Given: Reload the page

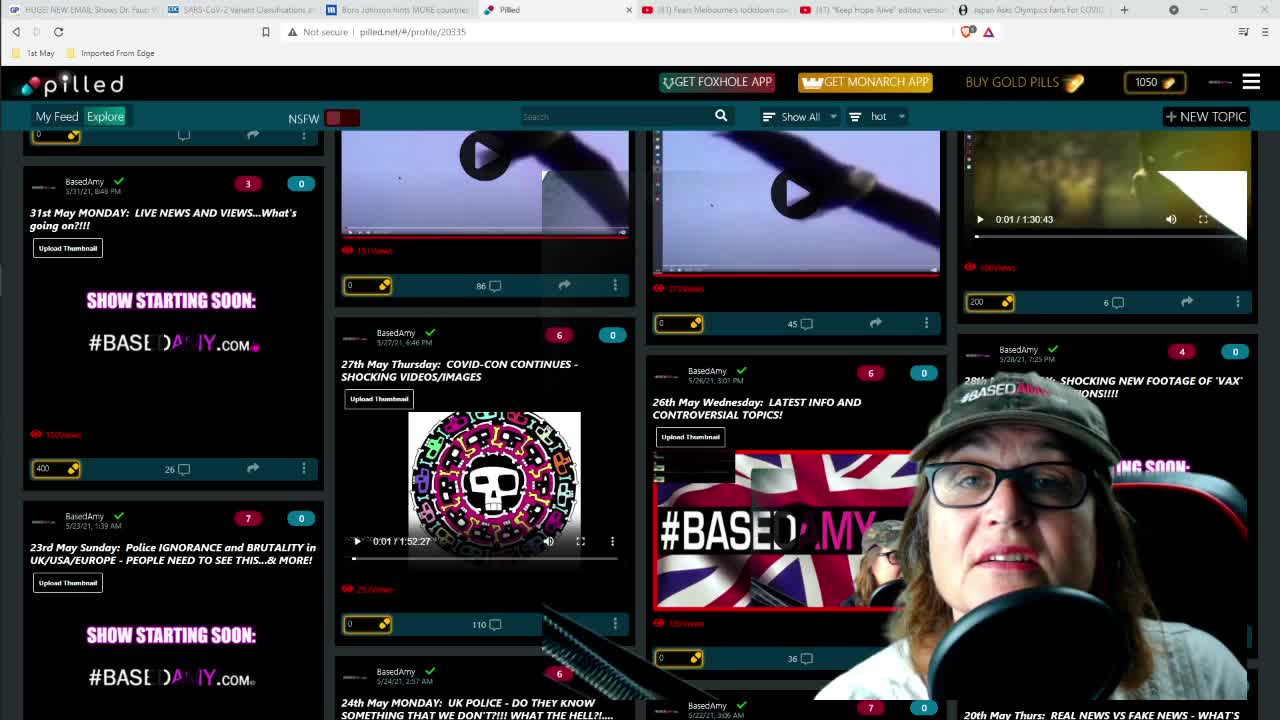Looking at the screenshot, I should [58, 32].
